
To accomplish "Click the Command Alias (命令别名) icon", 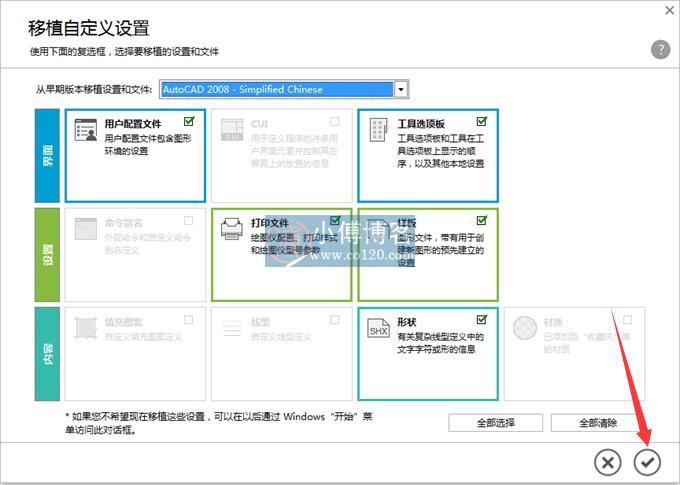I will point(85,229).
